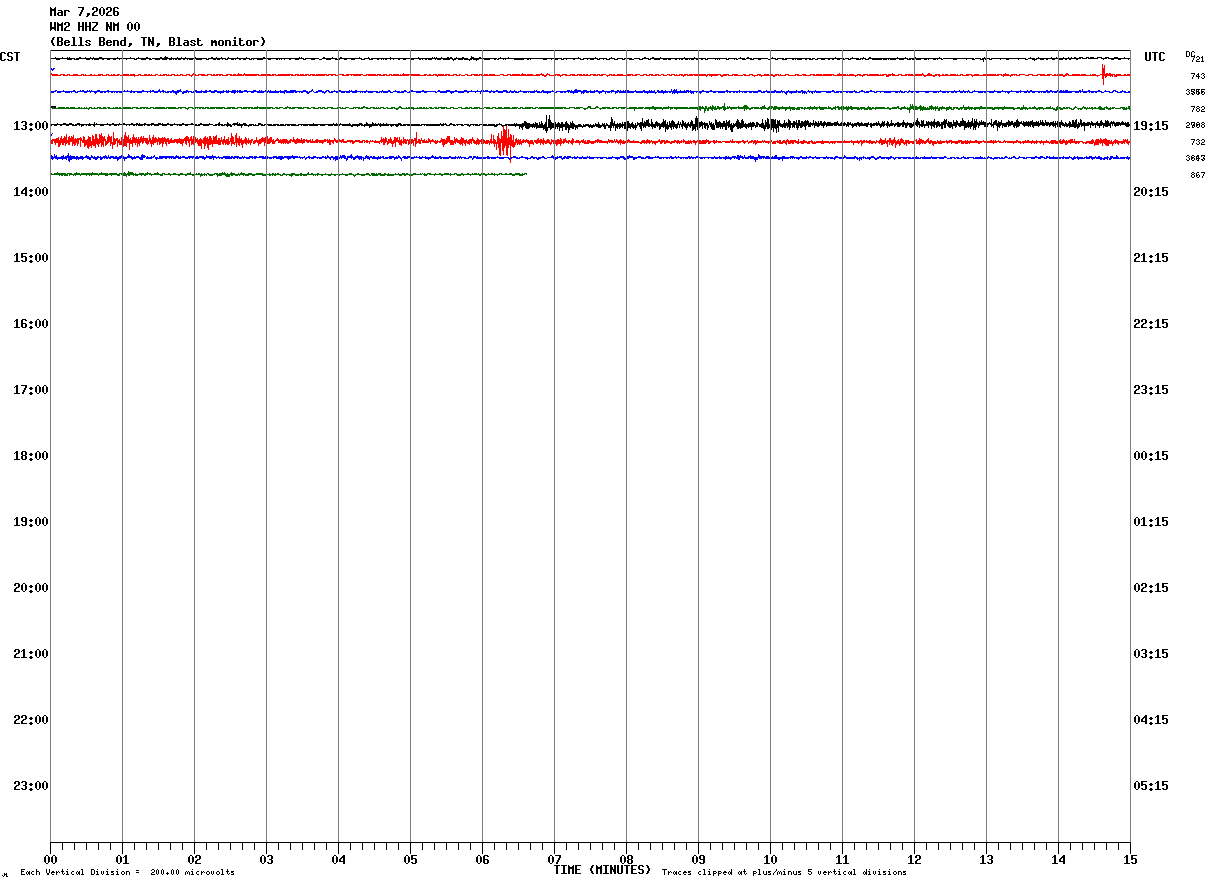1210x886 pixels.
Task: Click minute label 12 on the time axis
Action: pos(914,860)
